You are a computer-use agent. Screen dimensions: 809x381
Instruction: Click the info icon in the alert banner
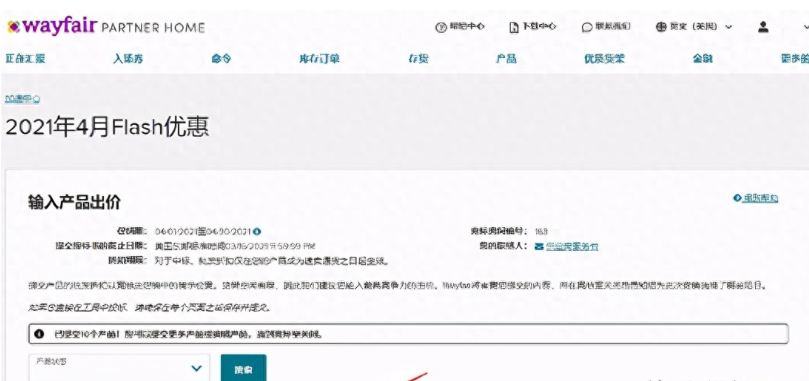[39, 334]
